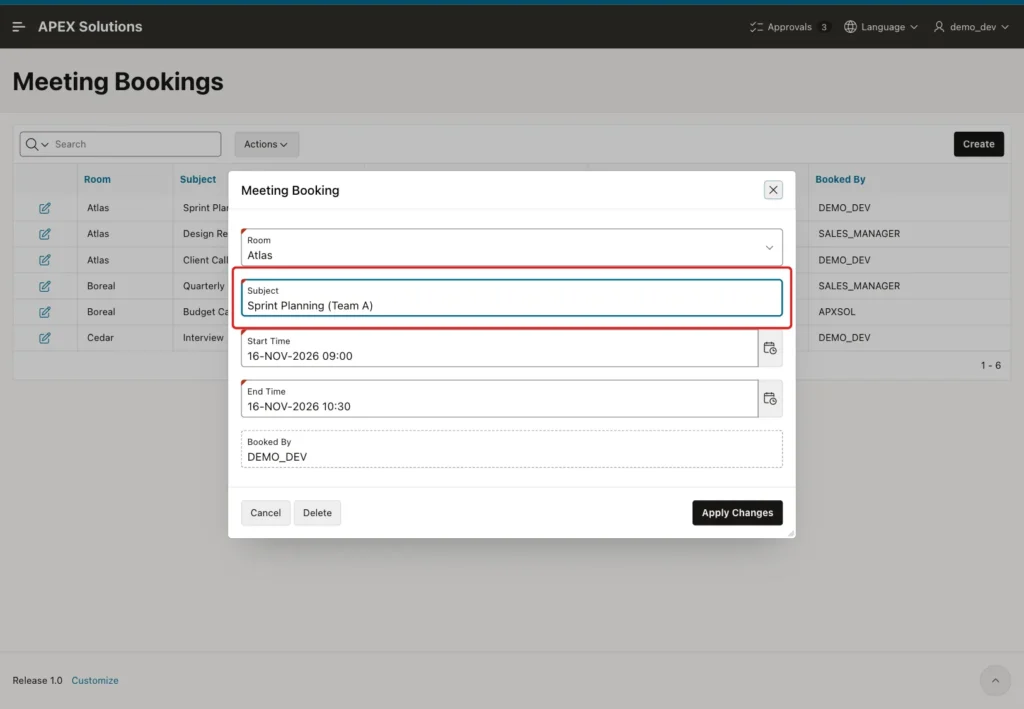1024x709 pixels.
Task: Click the Approvals count badge 3
Action: click(824, 27)
